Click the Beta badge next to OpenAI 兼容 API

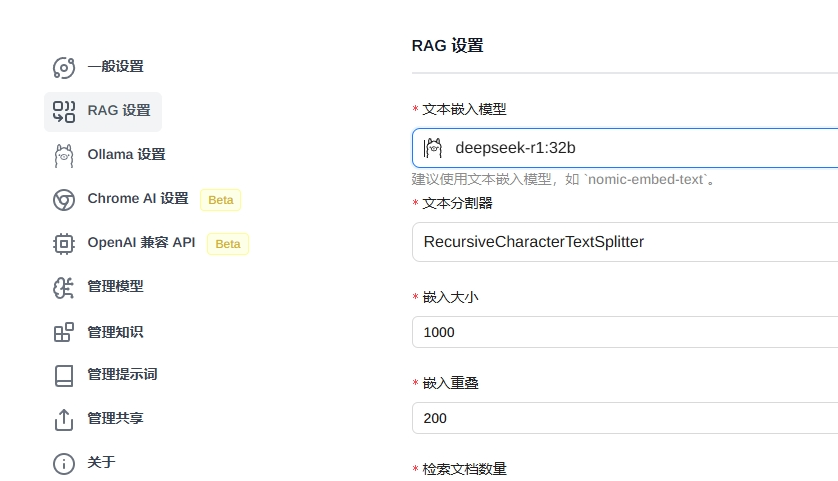[228, 244]
